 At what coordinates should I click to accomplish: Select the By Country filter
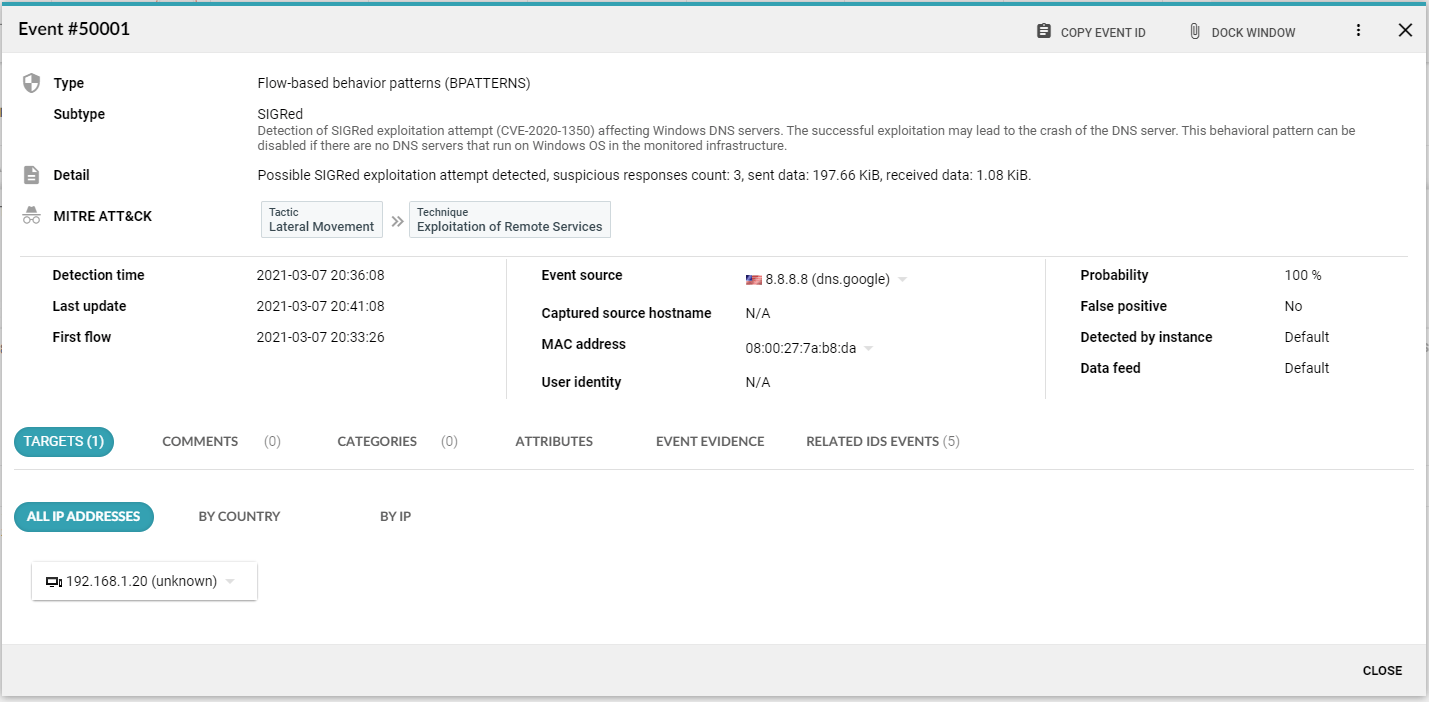(x=239, y=516)
